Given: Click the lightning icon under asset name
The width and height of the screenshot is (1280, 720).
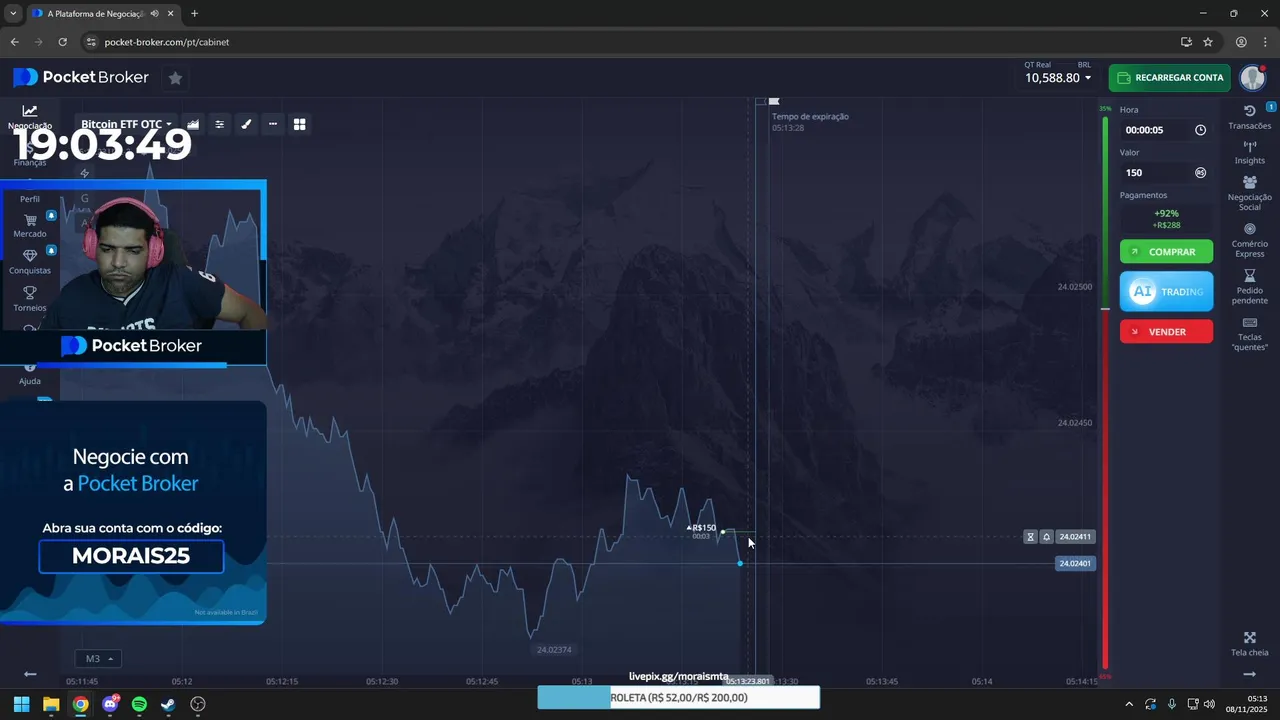Looking at the screenshot, I should click(x=84, y=173).
